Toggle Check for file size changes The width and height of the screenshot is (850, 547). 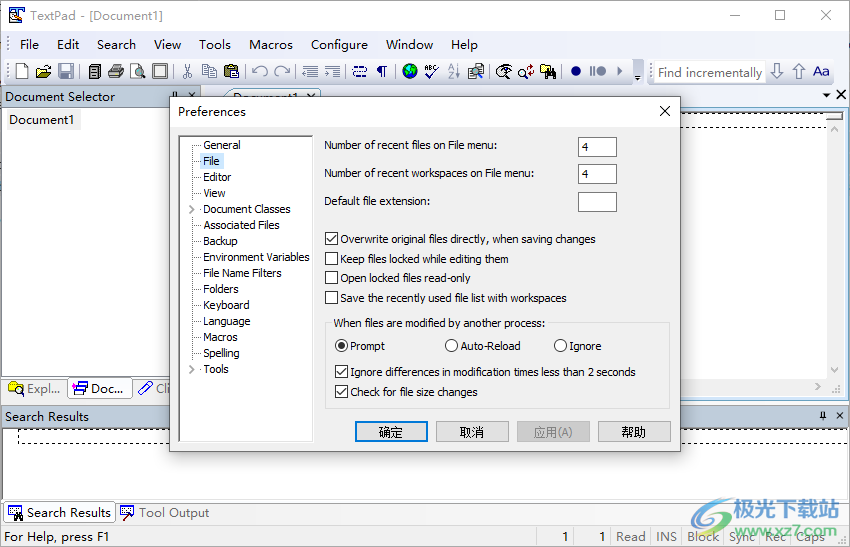pos(341,391)
